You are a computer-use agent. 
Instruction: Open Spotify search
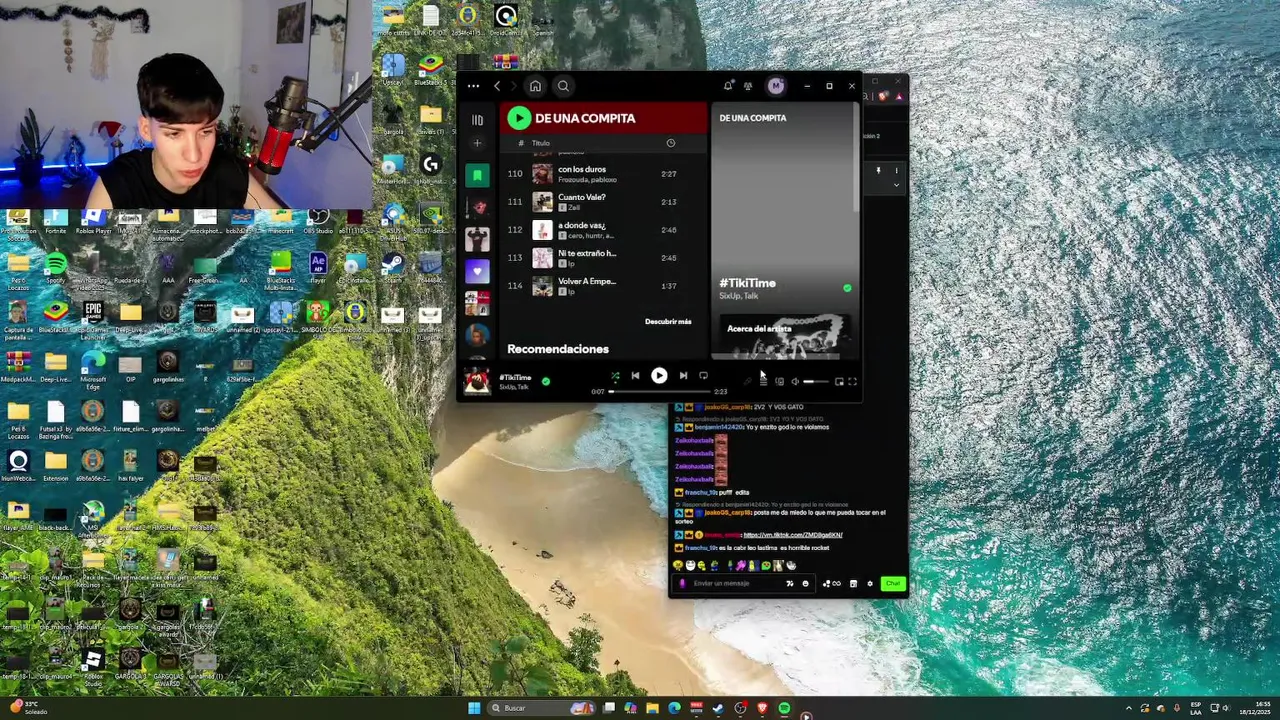[563, 86]
